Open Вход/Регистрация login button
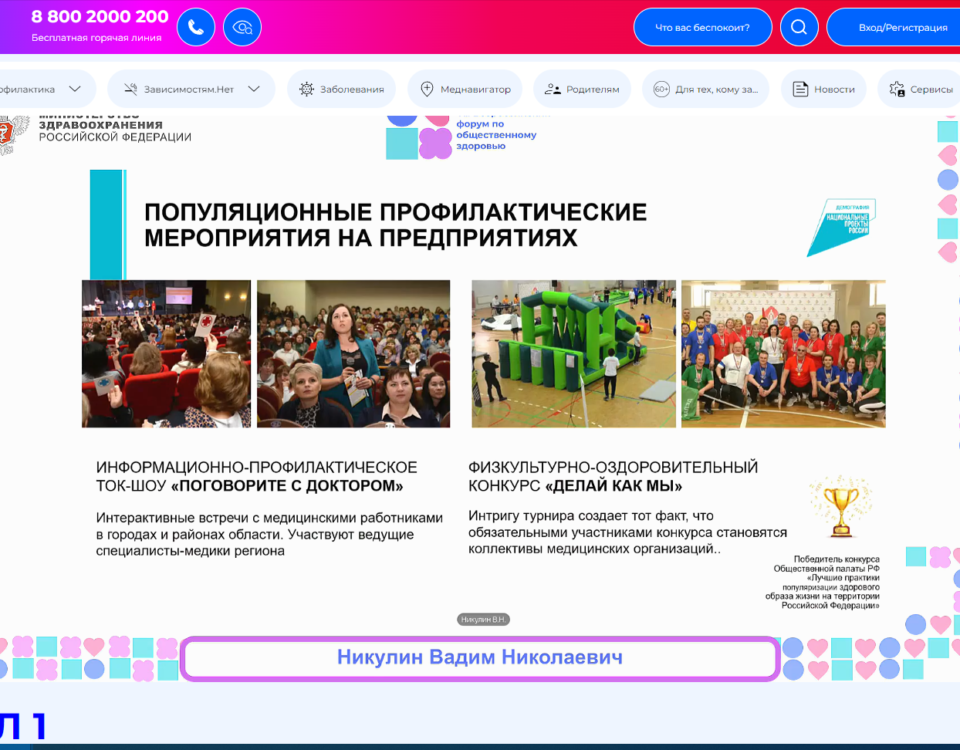 click(x=894, y=27)
